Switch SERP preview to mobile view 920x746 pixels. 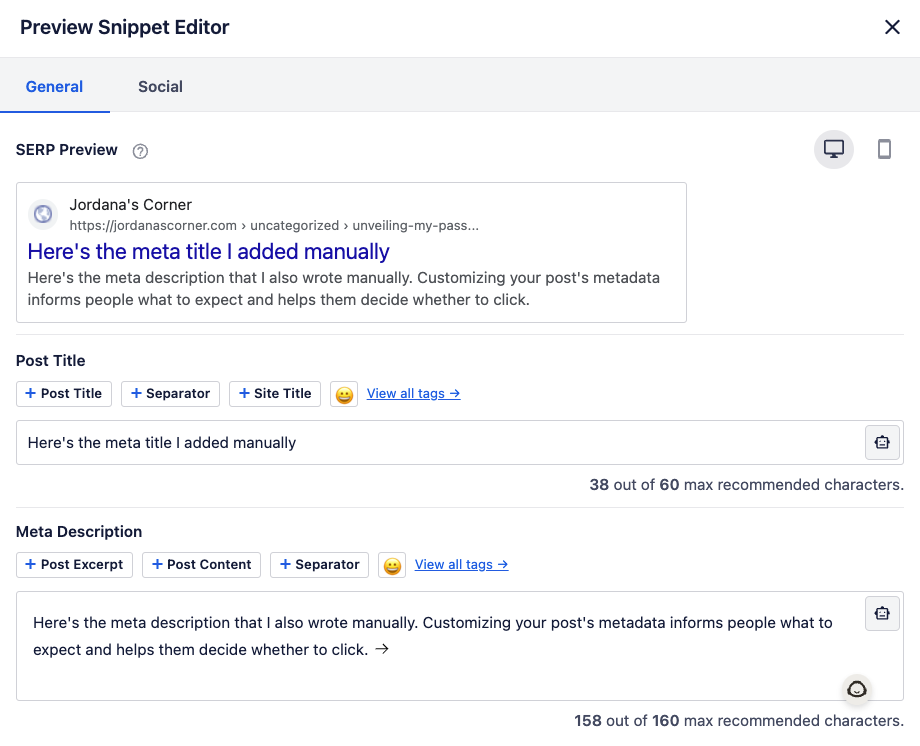[884, 149]
